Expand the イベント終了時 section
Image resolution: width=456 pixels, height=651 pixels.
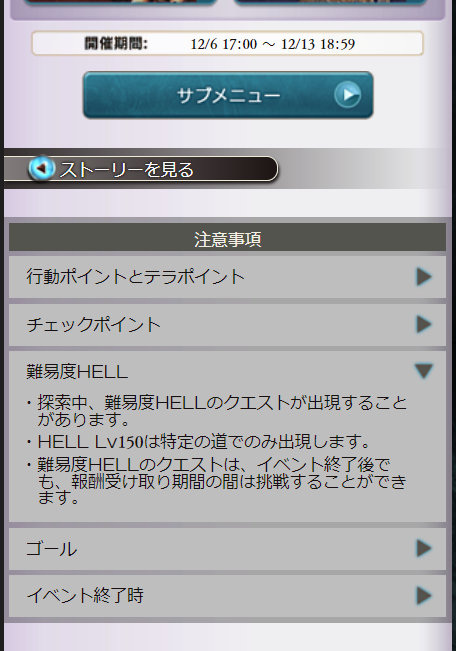[x=227, y=596]
